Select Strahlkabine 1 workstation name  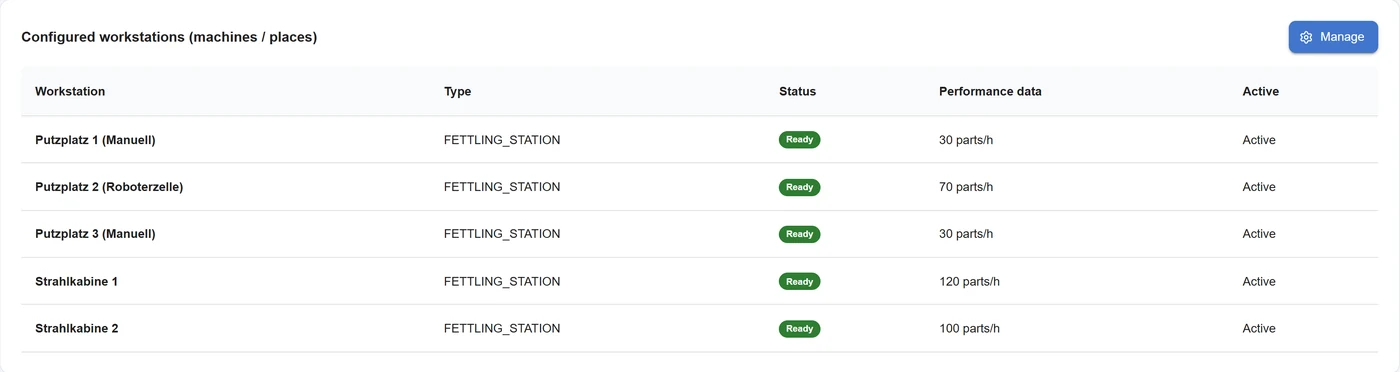pos(76,282)
